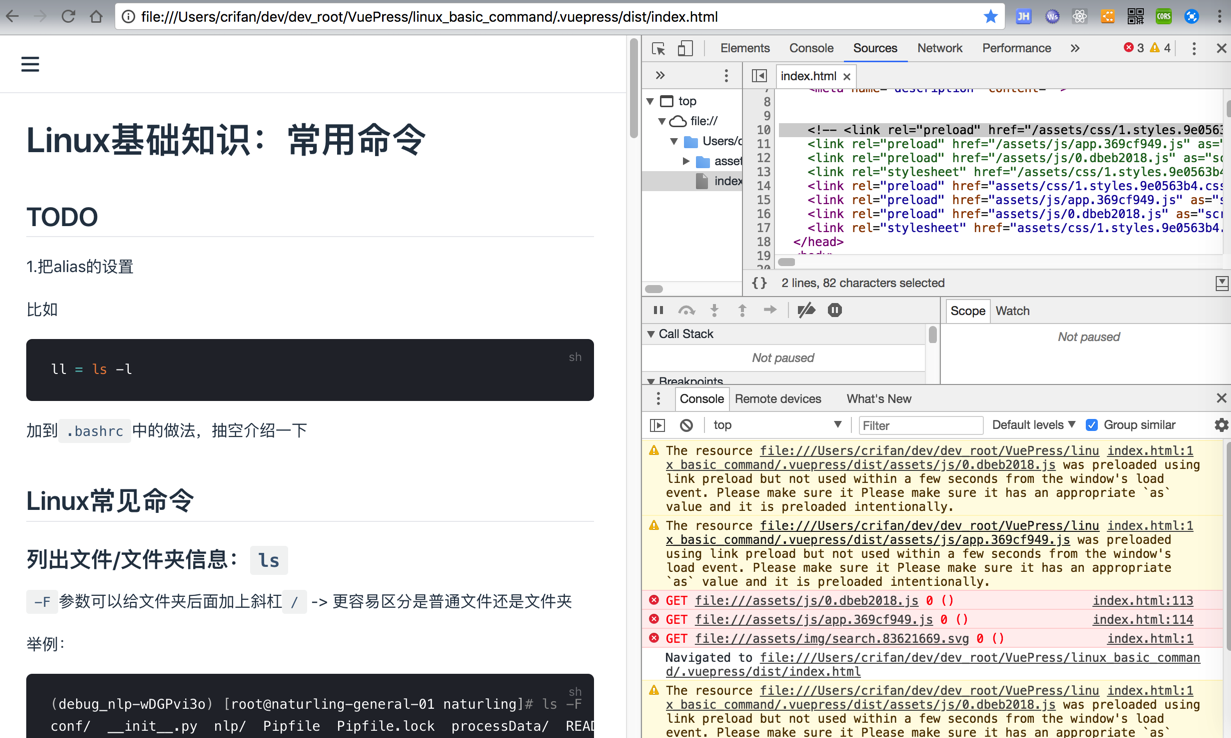
Task: Close the index.html editor tab
Action: click(x=847, y=77)
